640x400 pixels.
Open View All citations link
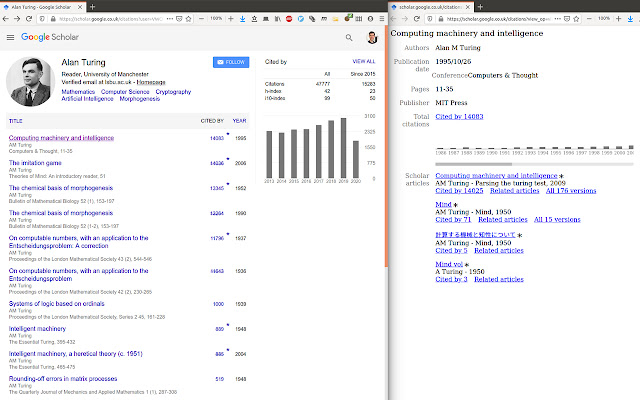coord(364,62)
